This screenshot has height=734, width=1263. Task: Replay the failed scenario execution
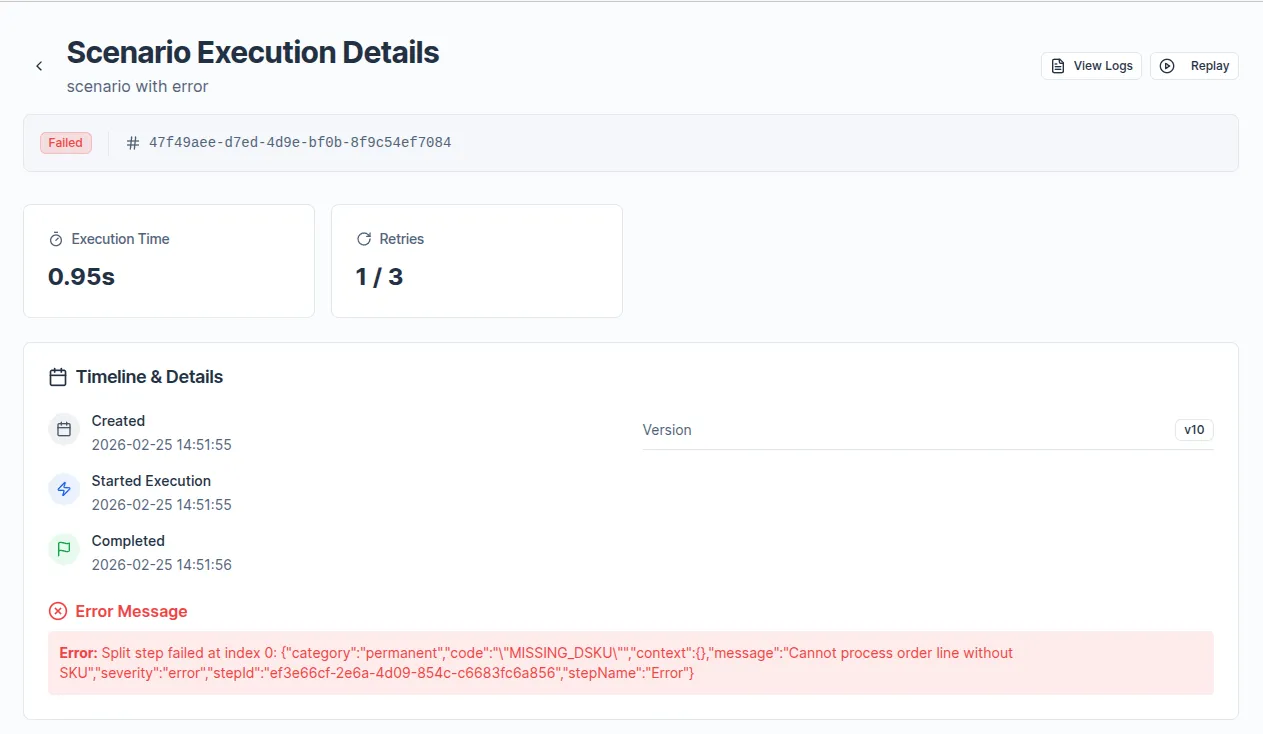pyautogui.click(x=1194, y=66)
